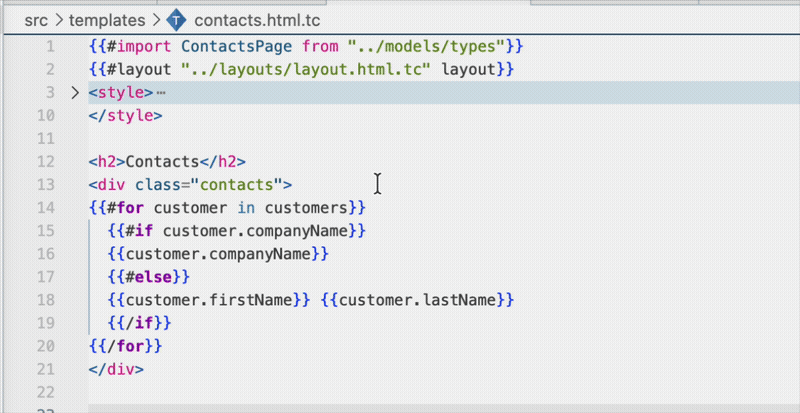This screenshot has width=800, height=413.
Task: Click the word customers on line 14
Action: (306, 208)
